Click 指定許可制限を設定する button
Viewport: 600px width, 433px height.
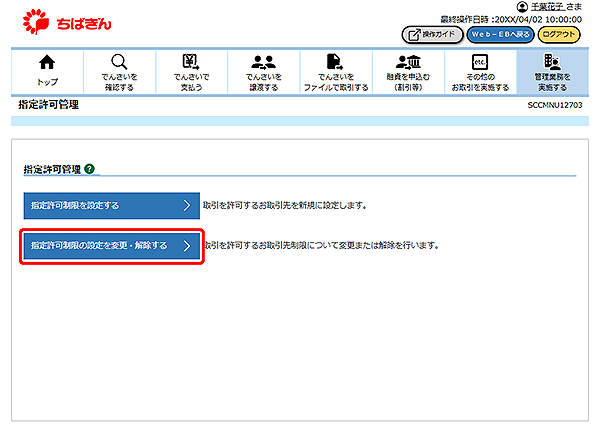click(x=112, y=205)
